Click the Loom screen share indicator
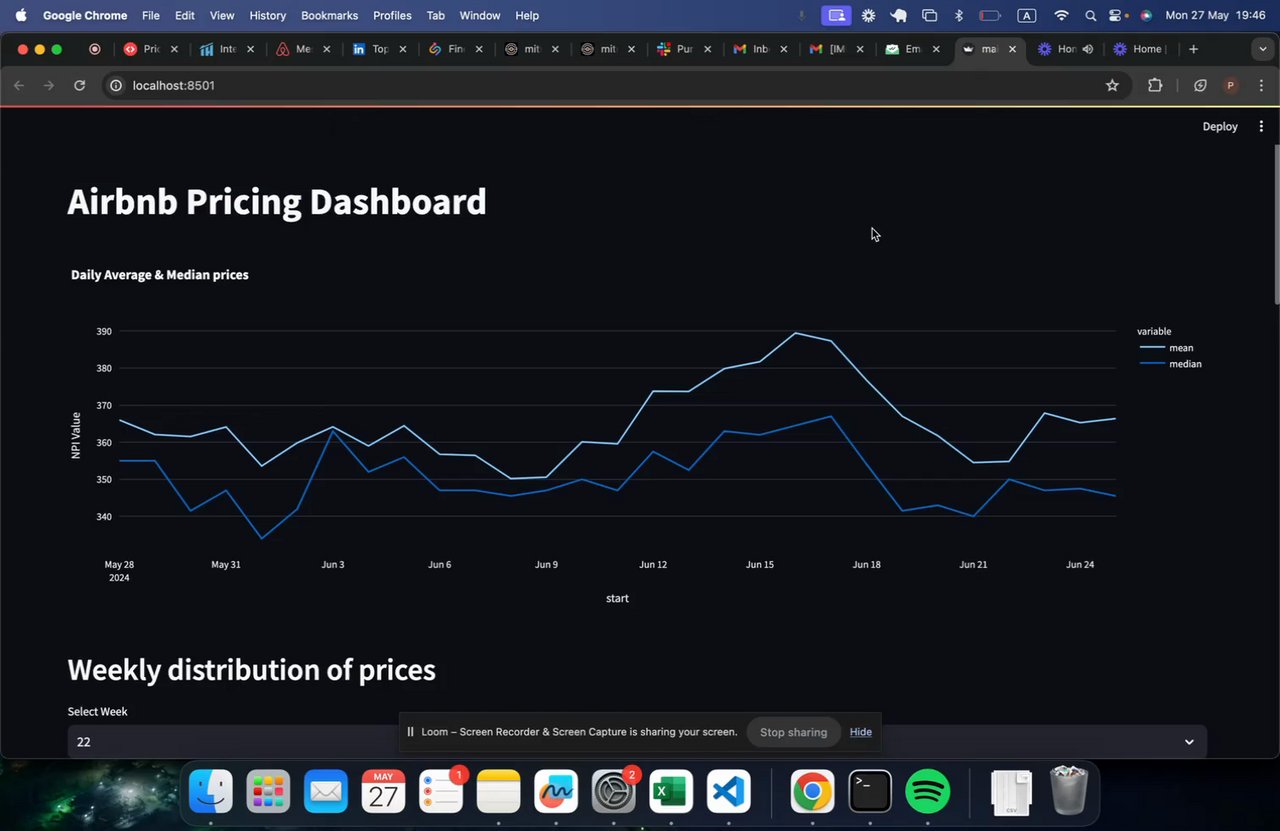Viewport: 1280px width, 831px height. coord(836,16)
